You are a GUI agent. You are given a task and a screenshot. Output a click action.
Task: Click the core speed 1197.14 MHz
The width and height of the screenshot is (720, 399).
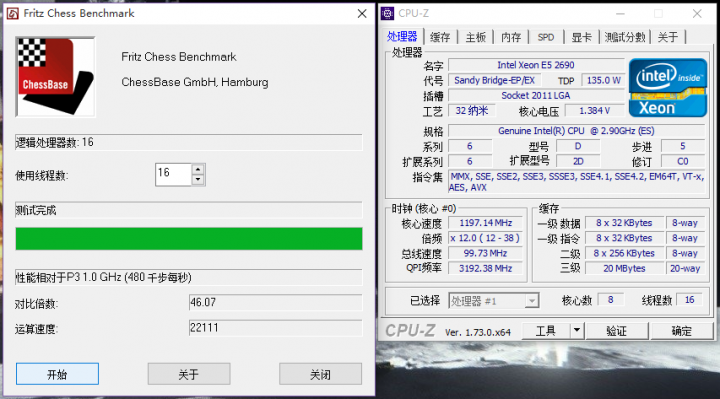(485, 223)
